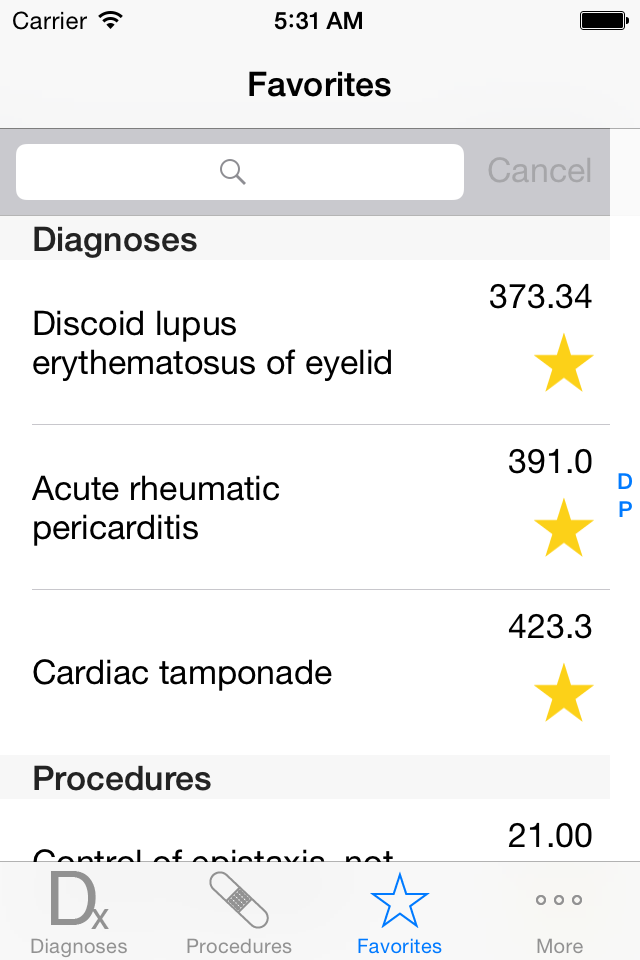Unfavorite Discoid lupus erythematosus star
The image size is (640, 960).
click(x=563, y=362)
